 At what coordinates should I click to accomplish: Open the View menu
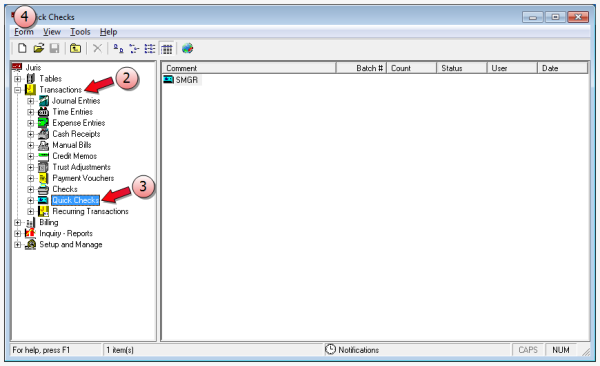52,32
